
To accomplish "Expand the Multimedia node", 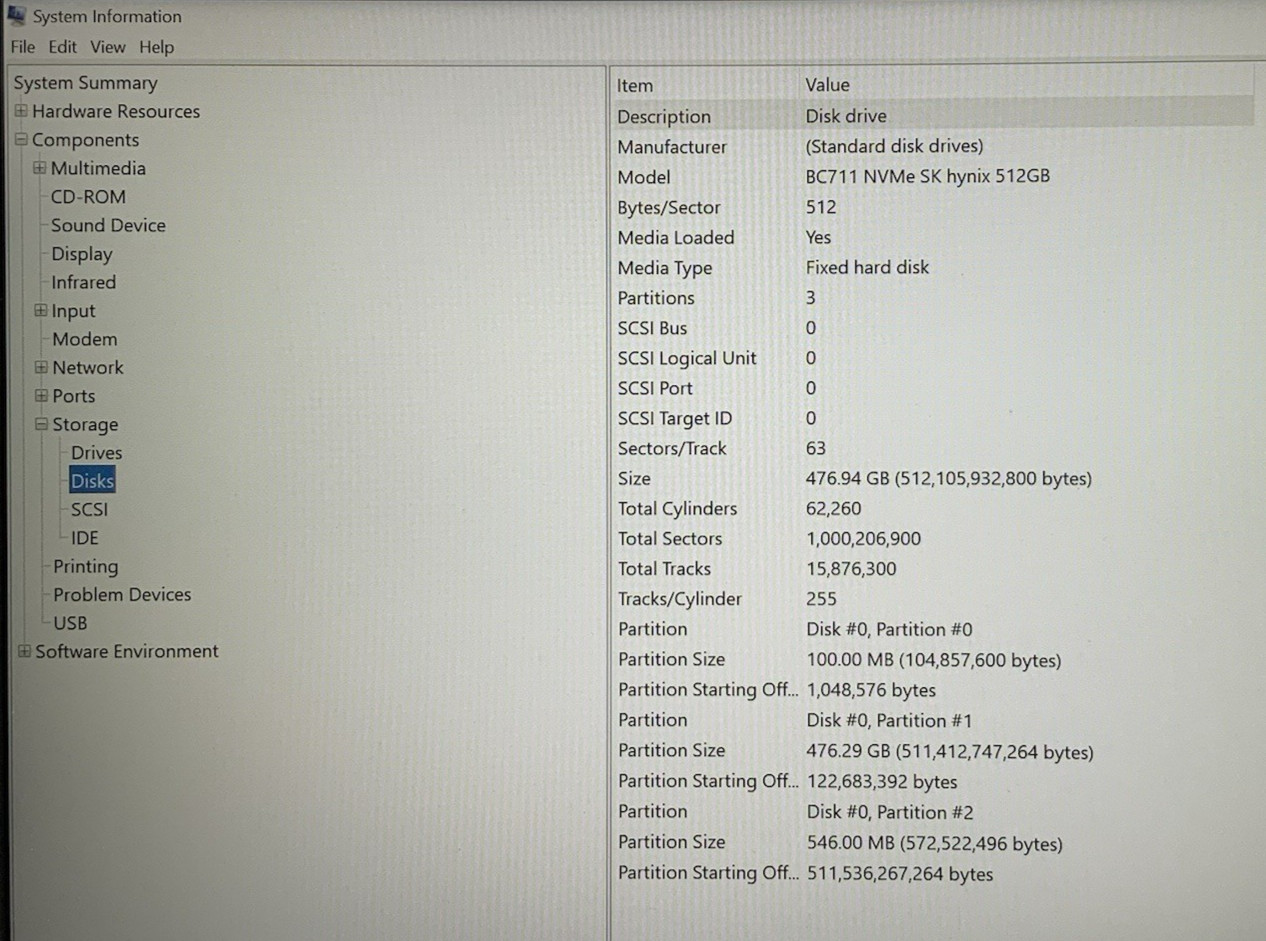I will pyautogui.click(x=40, y=168).
